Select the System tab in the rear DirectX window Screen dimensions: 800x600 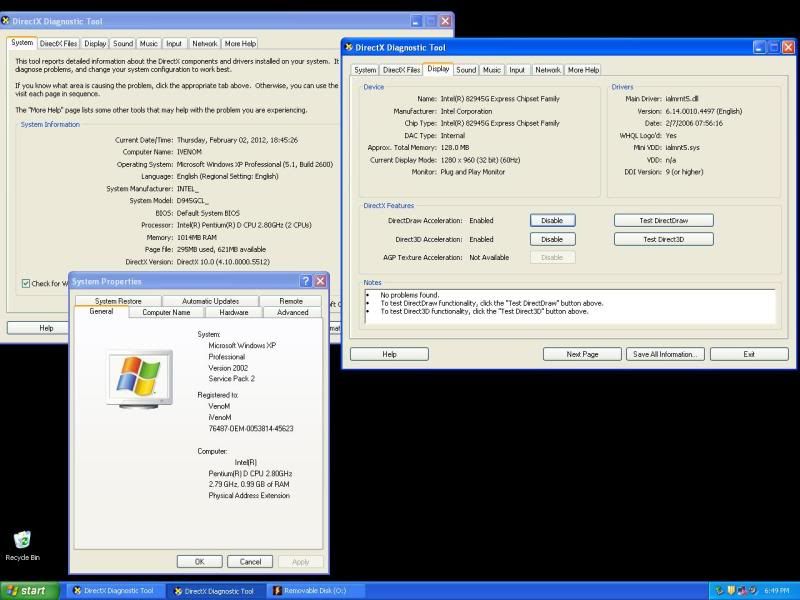point(22,43)
